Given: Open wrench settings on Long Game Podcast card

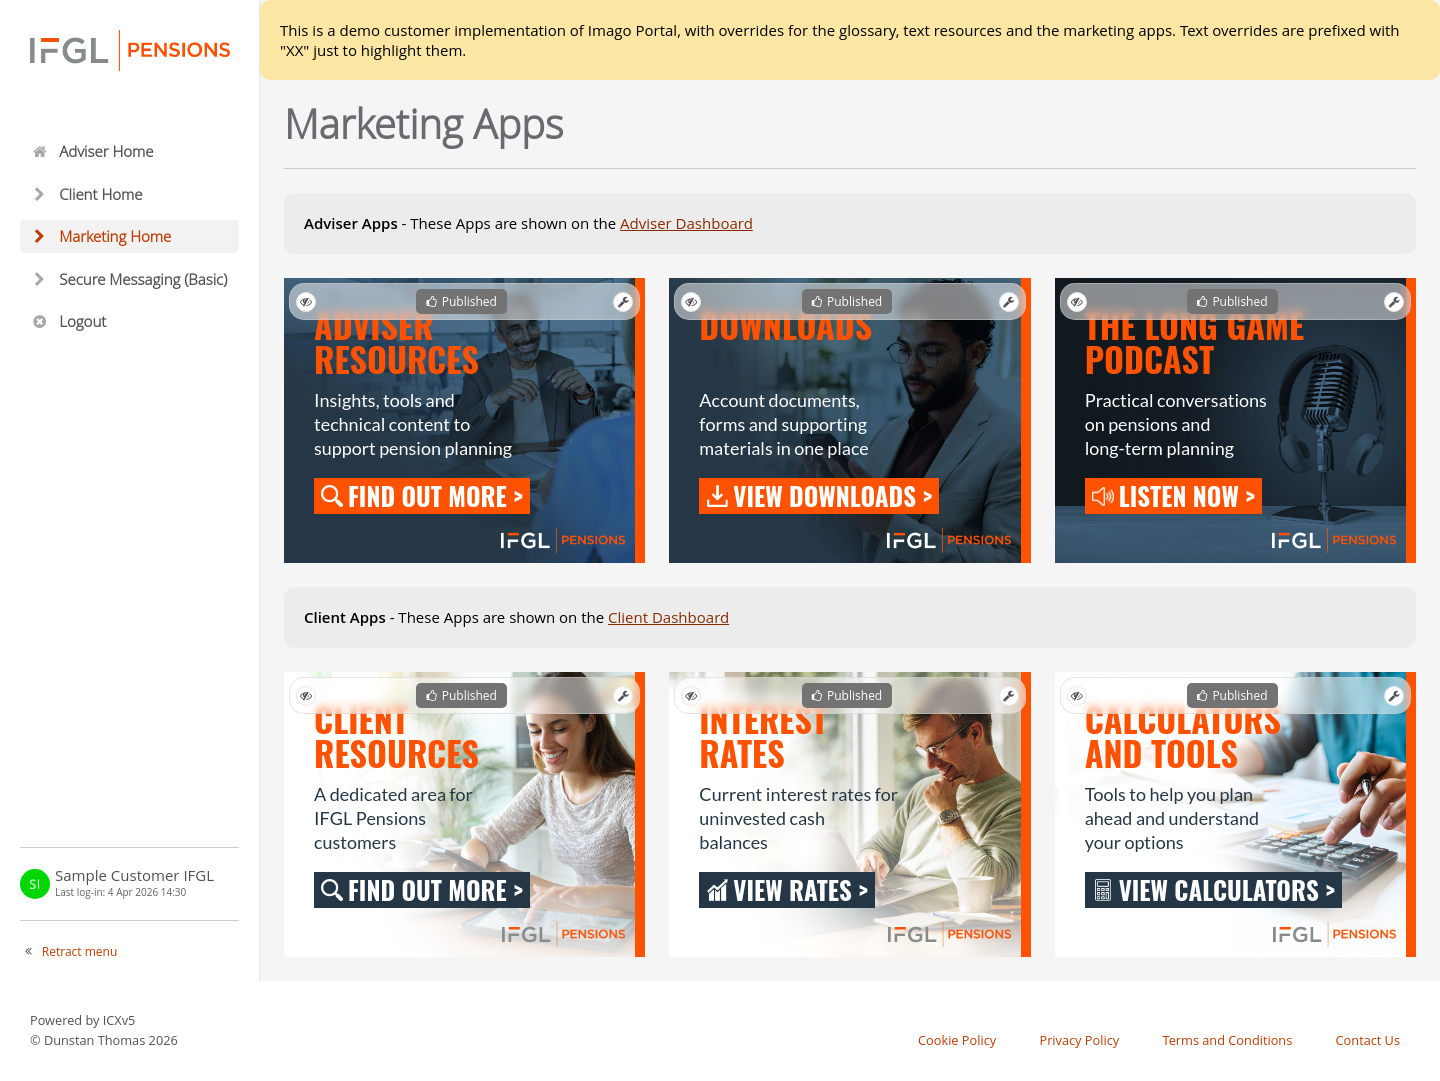Looking at the screenshot, I should pyautogui.click(x=1394, y=302).
